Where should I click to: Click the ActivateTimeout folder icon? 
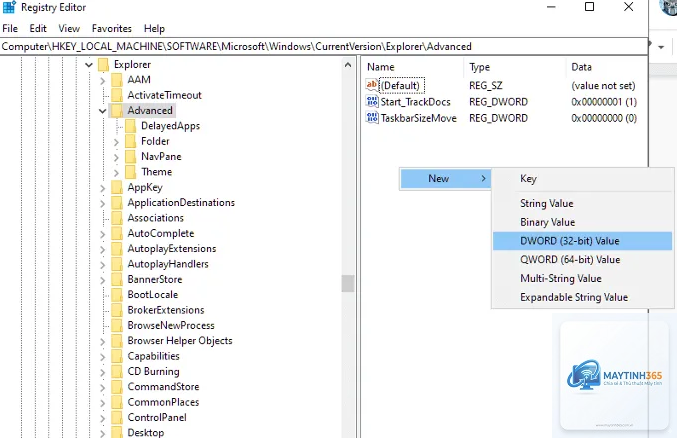[117, 95]
